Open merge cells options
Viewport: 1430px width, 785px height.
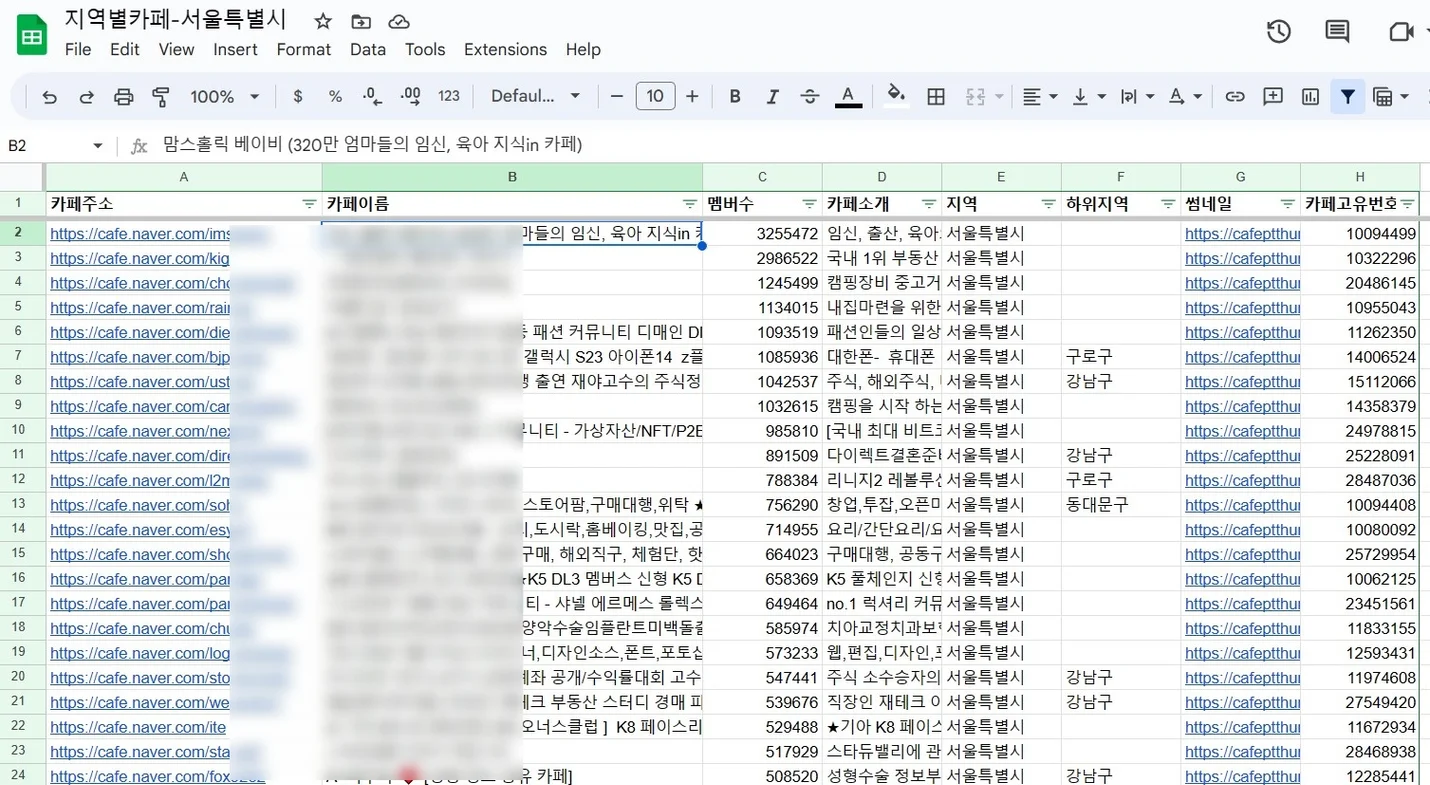(x=984, y=97)
